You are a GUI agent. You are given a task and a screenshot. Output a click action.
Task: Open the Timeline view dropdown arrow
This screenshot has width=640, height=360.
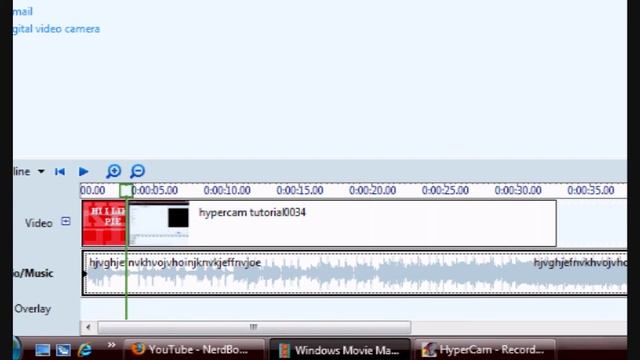[x=41, y=171]
